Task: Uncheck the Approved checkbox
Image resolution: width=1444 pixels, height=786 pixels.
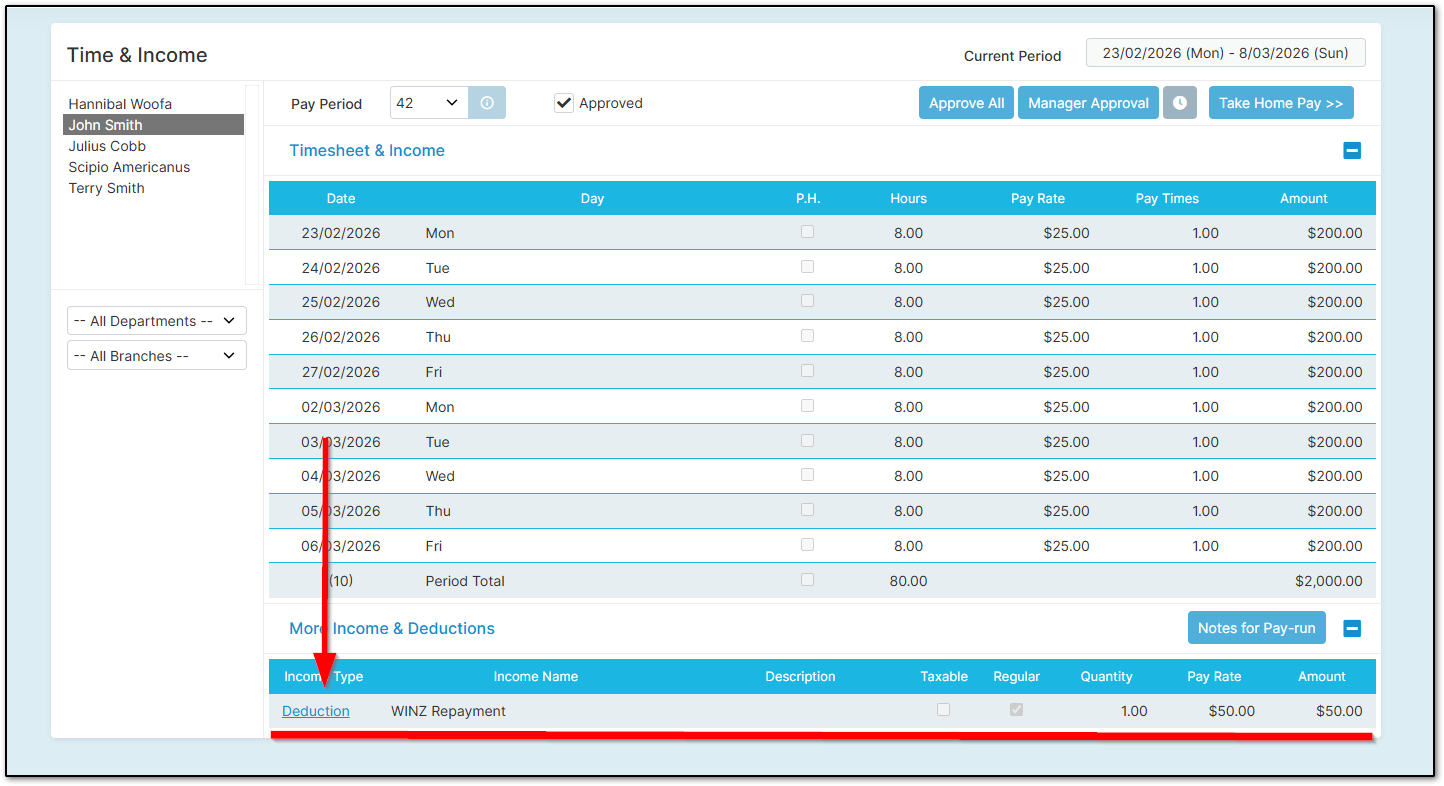Action: click(x=564, y=102)
